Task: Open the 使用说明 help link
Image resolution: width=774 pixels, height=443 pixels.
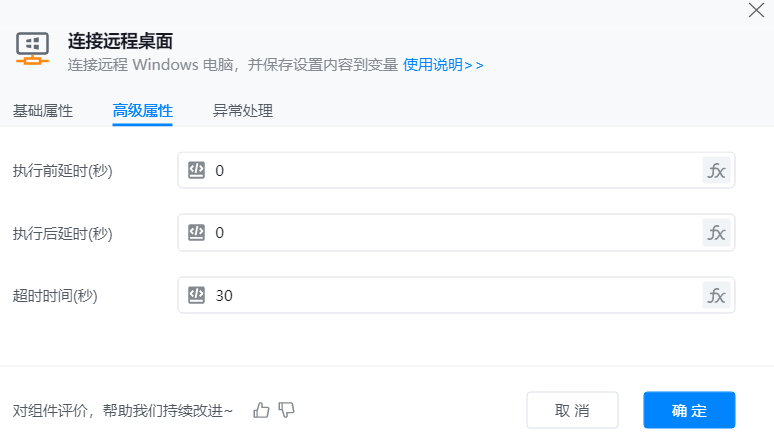Action: pyautogui.click(x=443, y=65)
